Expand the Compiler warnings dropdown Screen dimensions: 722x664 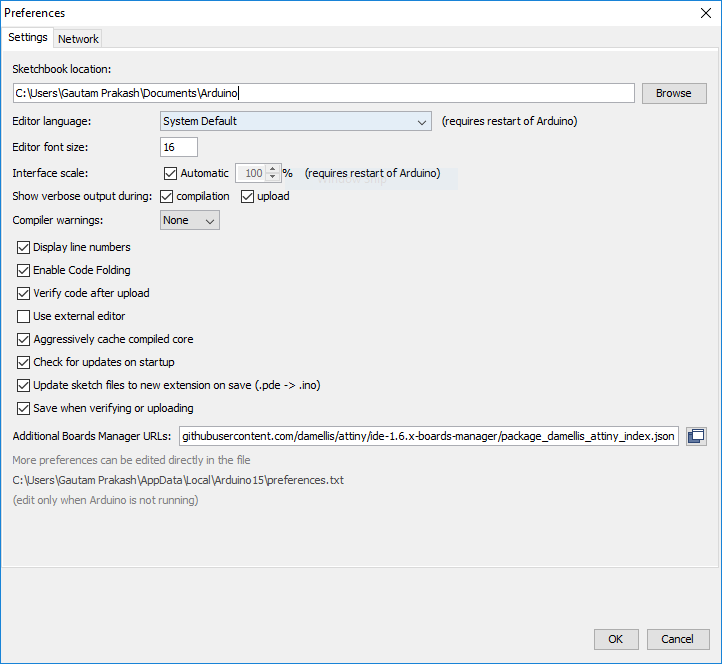(x=190, y=220)
